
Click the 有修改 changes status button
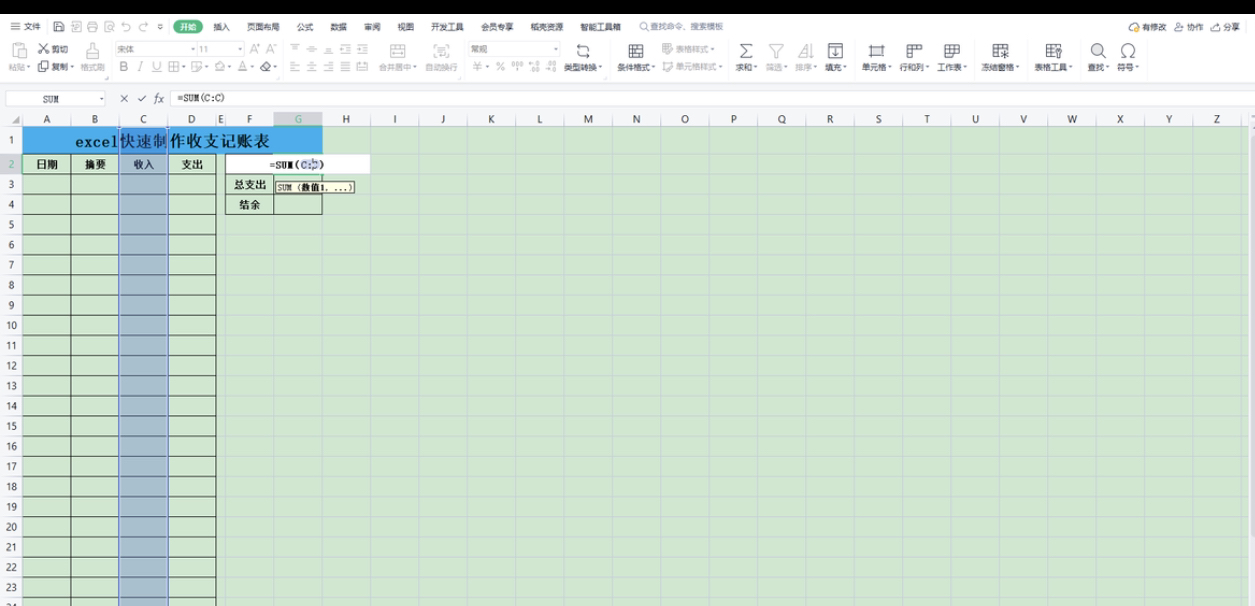coord(1148,27)
